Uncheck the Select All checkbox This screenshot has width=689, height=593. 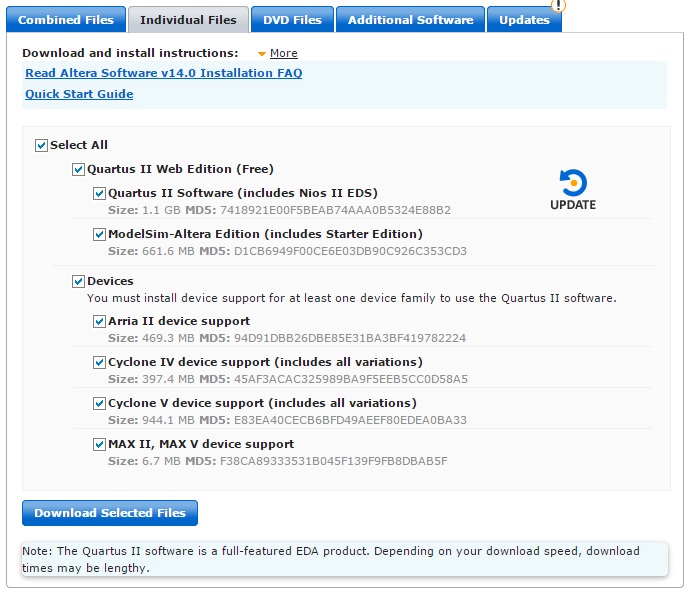pyautogui.click(x=42, y=145)
